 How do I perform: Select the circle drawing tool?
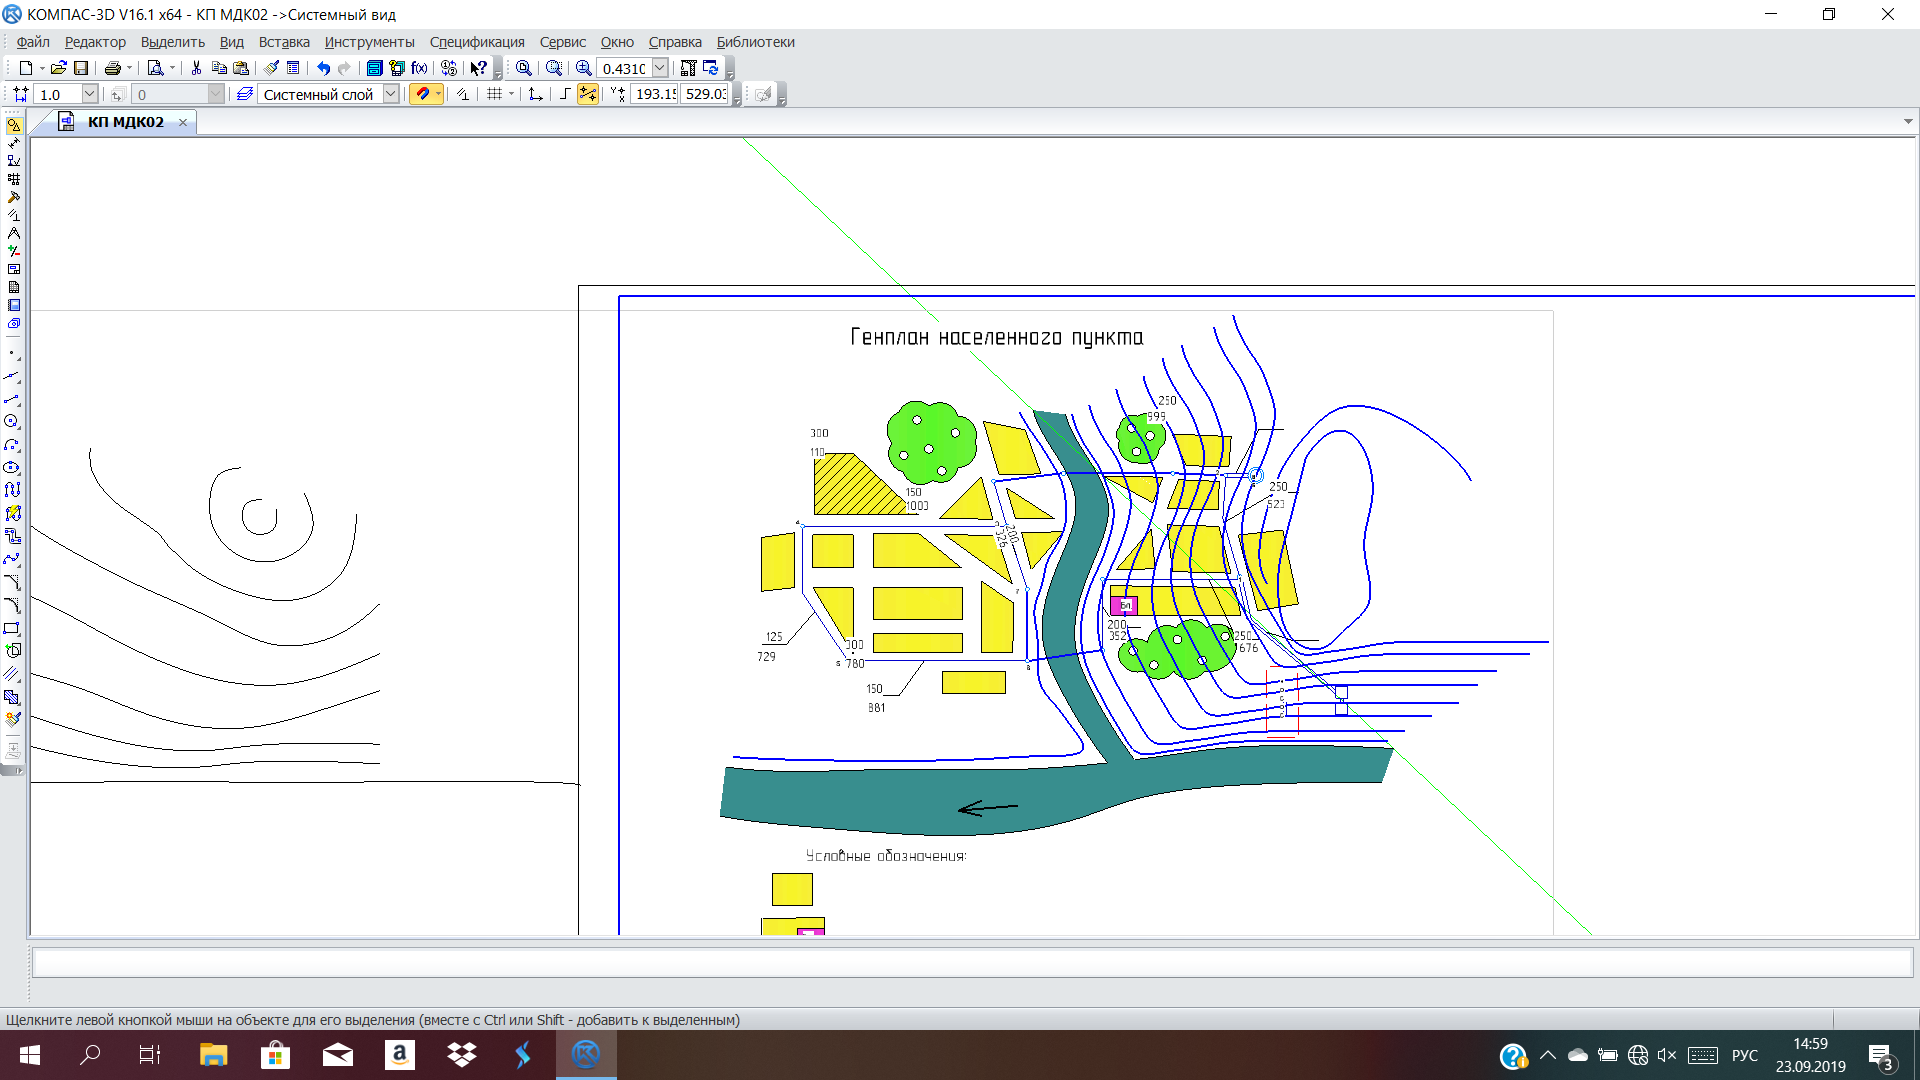pyautogui.click(x=12, y=422)
